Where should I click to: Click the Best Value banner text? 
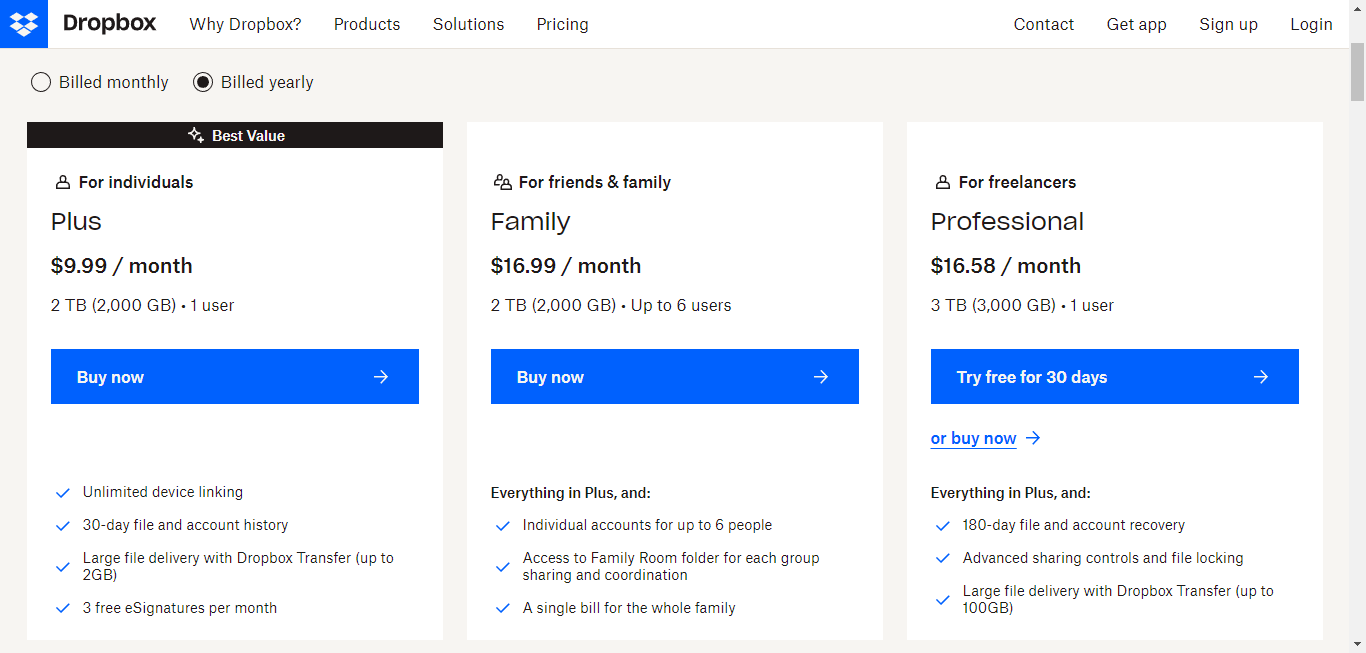point(248,135)
